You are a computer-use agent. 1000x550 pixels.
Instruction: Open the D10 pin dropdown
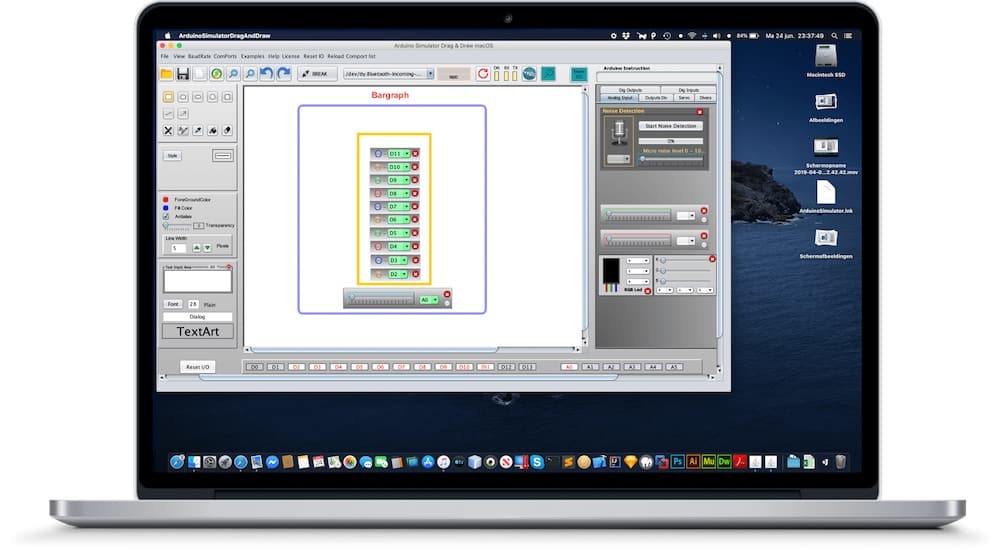[399, 167]
